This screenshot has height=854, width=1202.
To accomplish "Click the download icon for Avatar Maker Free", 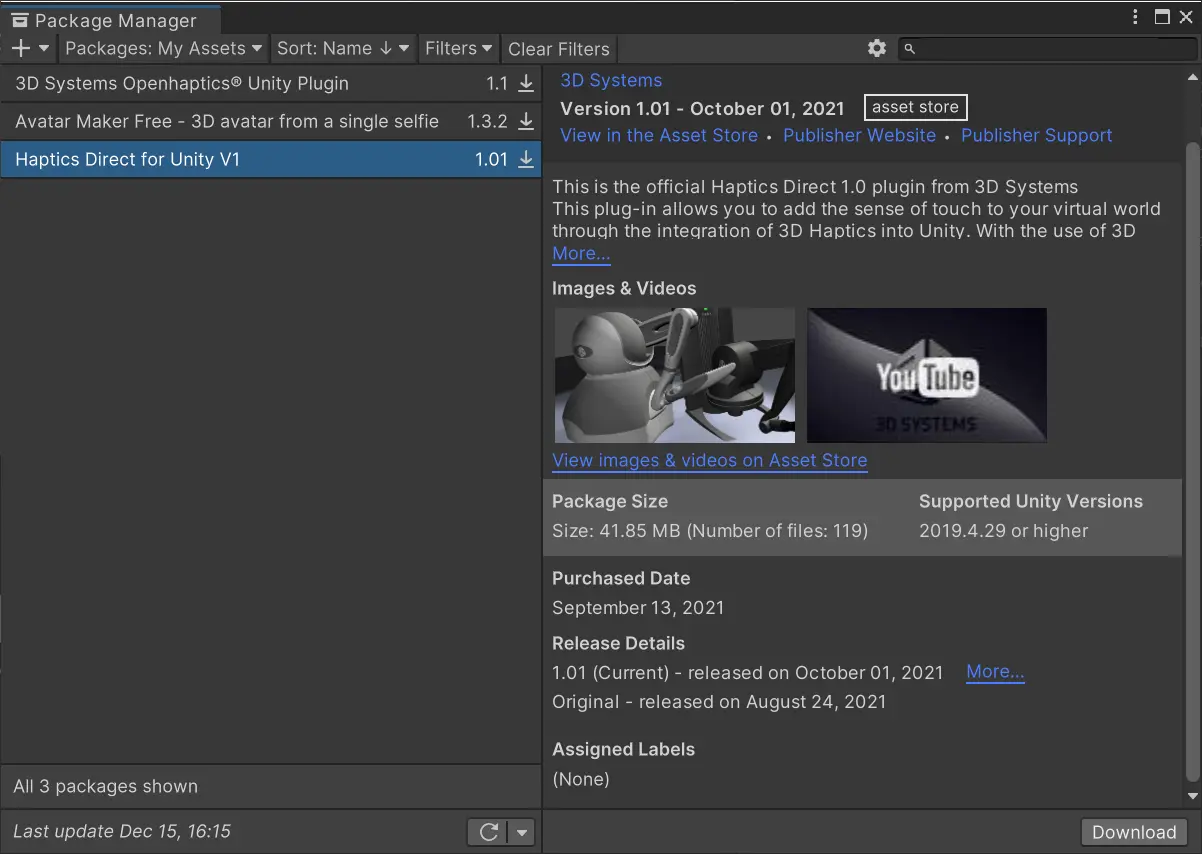I will tap(526, 122).
